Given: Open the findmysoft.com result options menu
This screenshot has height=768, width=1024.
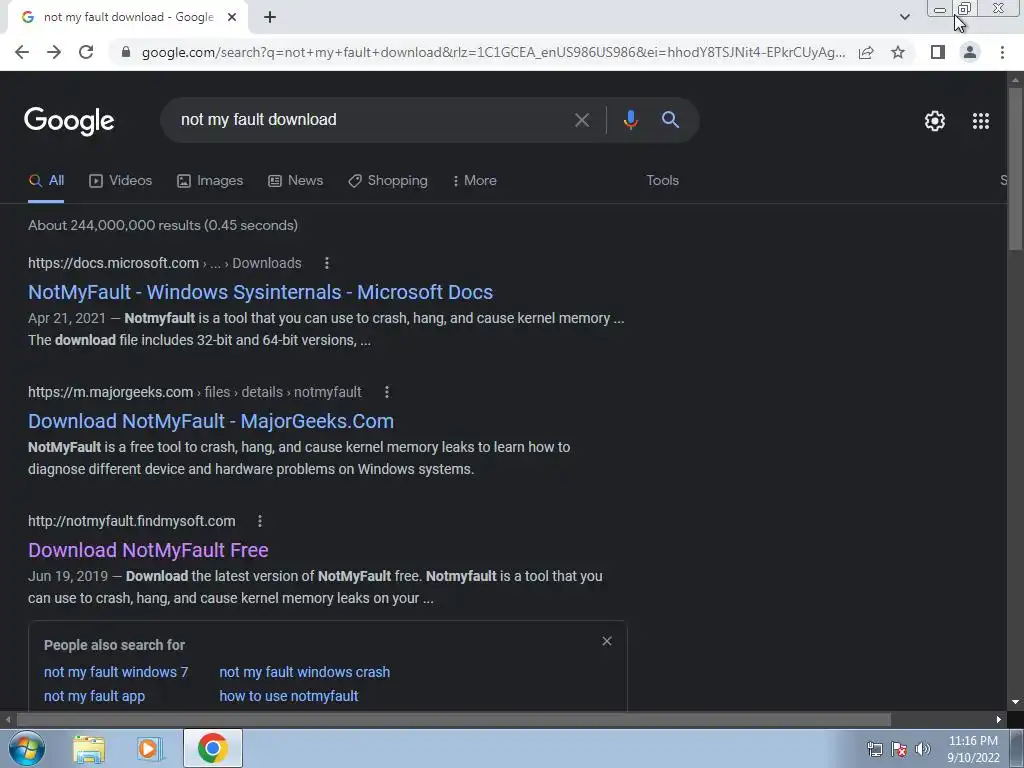Looking at the screenshot, I should pos(259,521).
